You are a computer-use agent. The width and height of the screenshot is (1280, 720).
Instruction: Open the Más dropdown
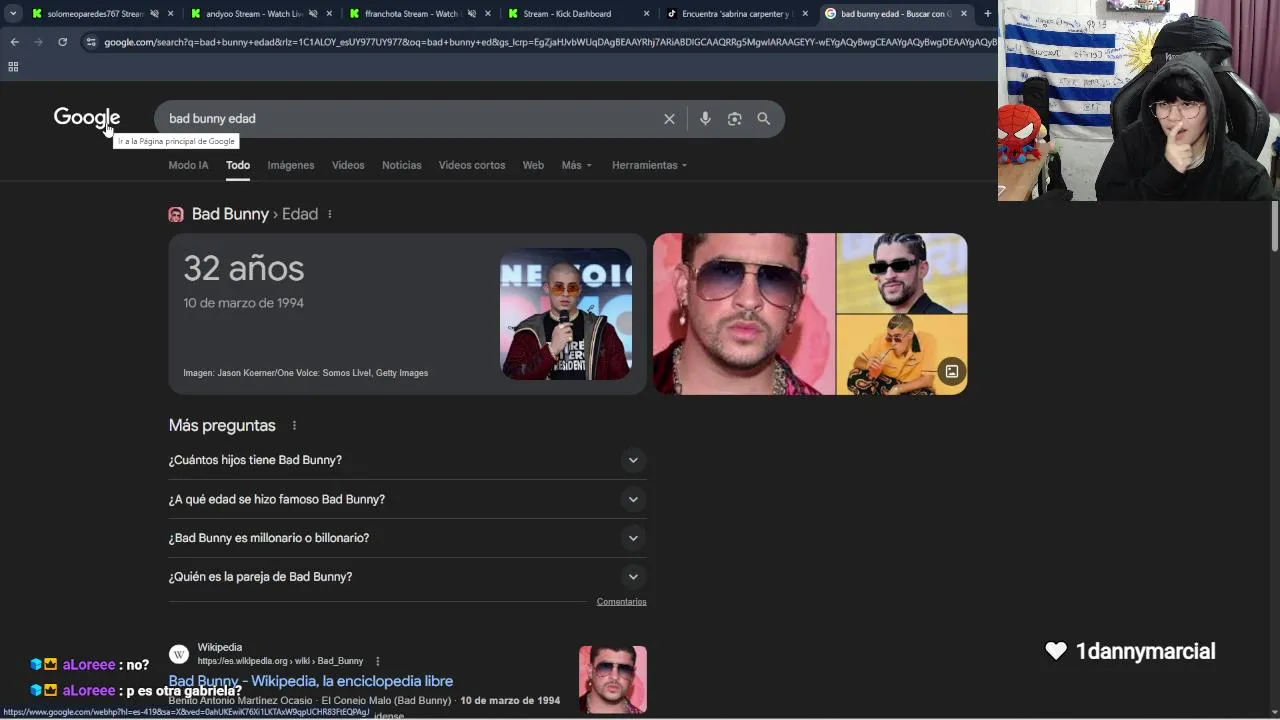pos(577,165)
